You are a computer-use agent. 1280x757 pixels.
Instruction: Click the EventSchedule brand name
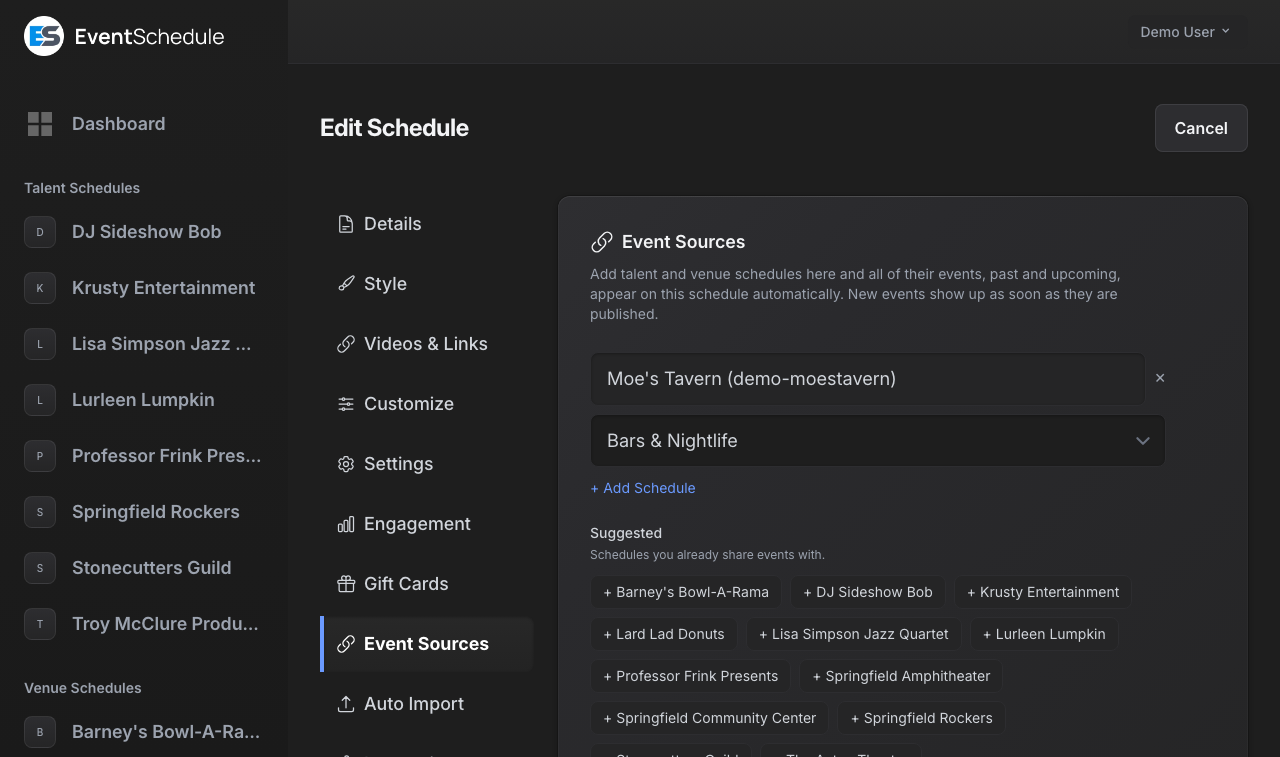pos(150,37)
